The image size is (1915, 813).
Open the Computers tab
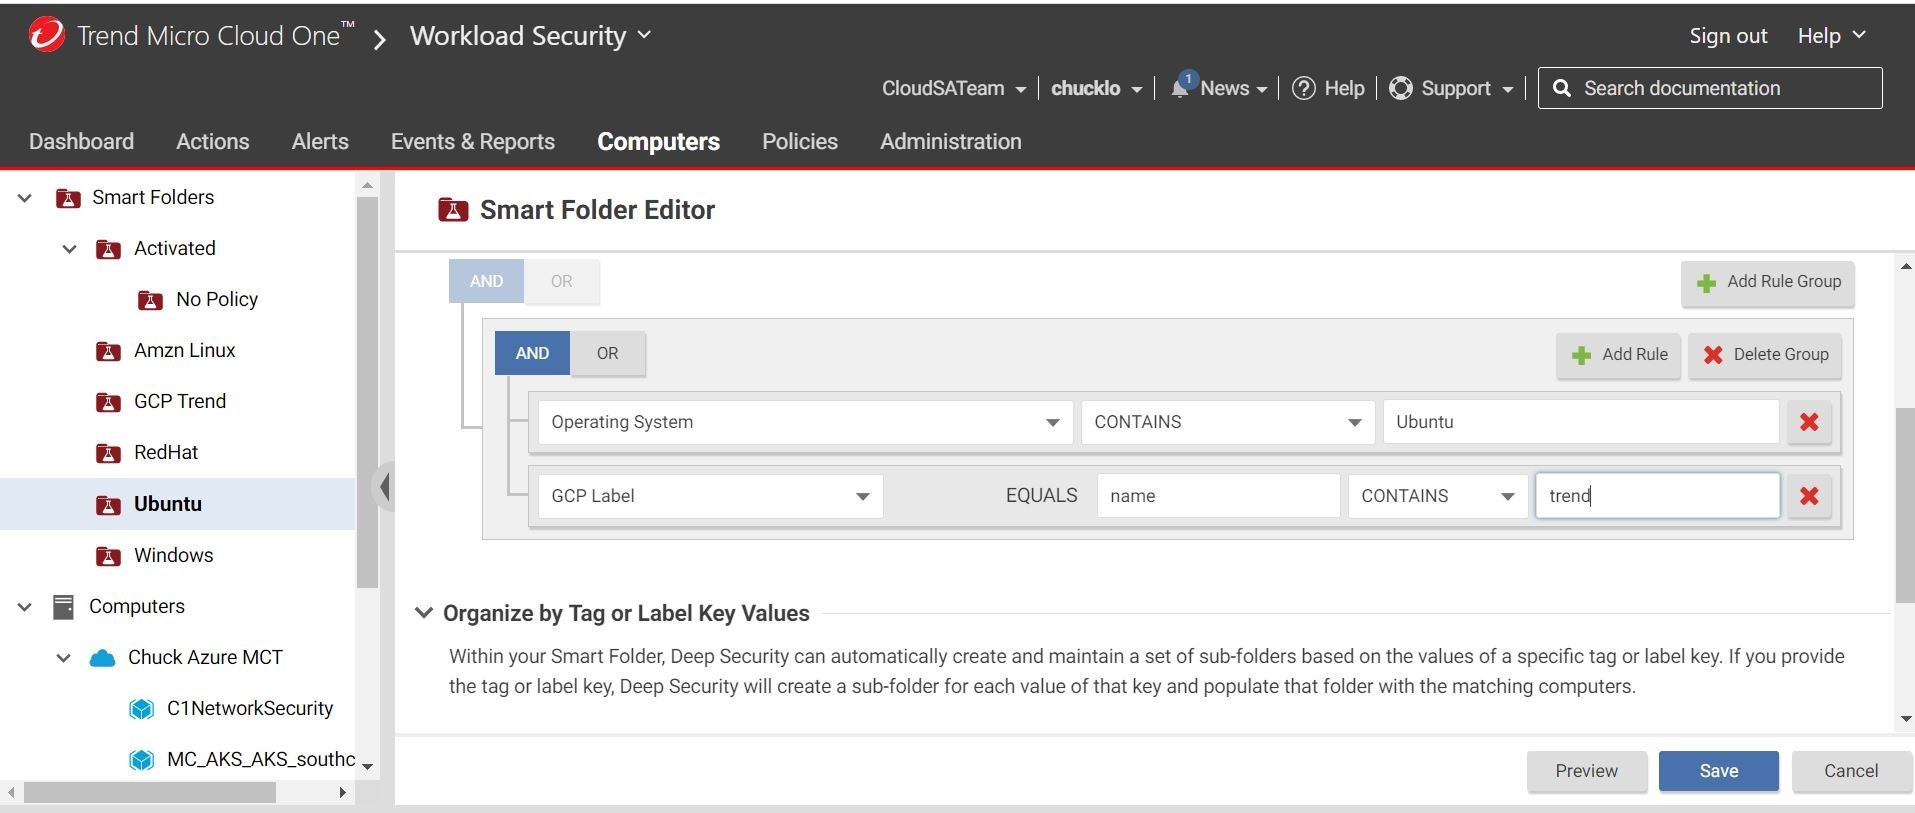click(x=658, y=142)
